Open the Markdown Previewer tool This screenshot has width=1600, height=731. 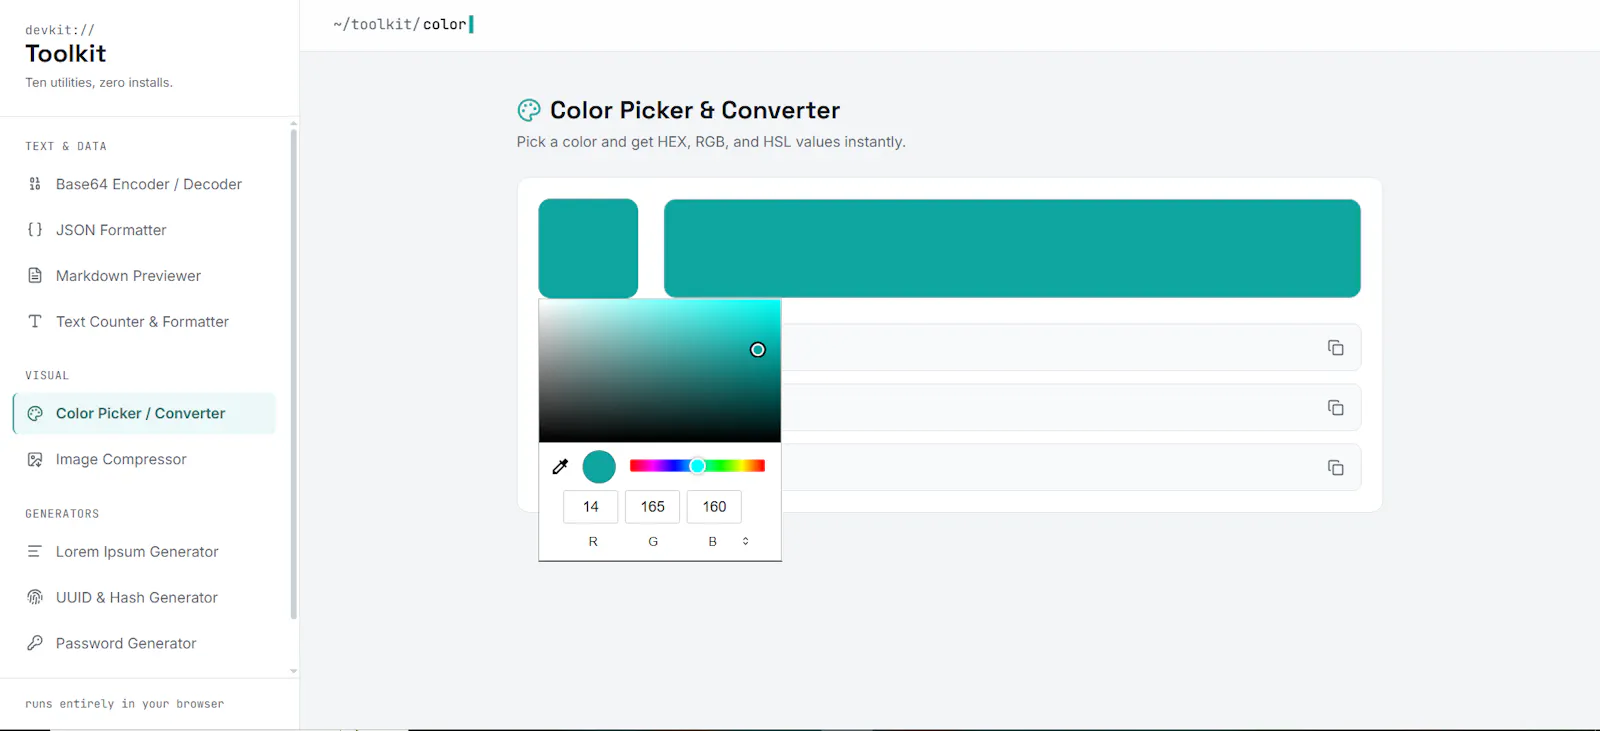click(144, 276)
